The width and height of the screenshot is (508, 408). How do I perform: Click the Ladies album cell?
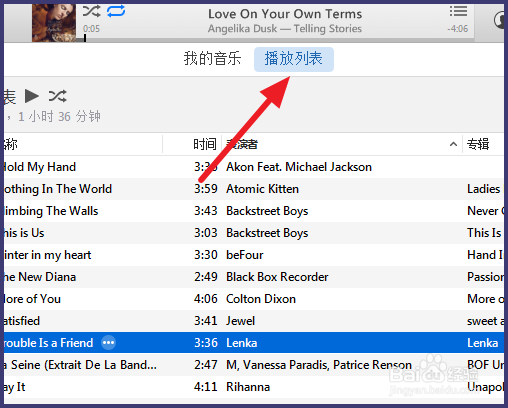point(484,189)
